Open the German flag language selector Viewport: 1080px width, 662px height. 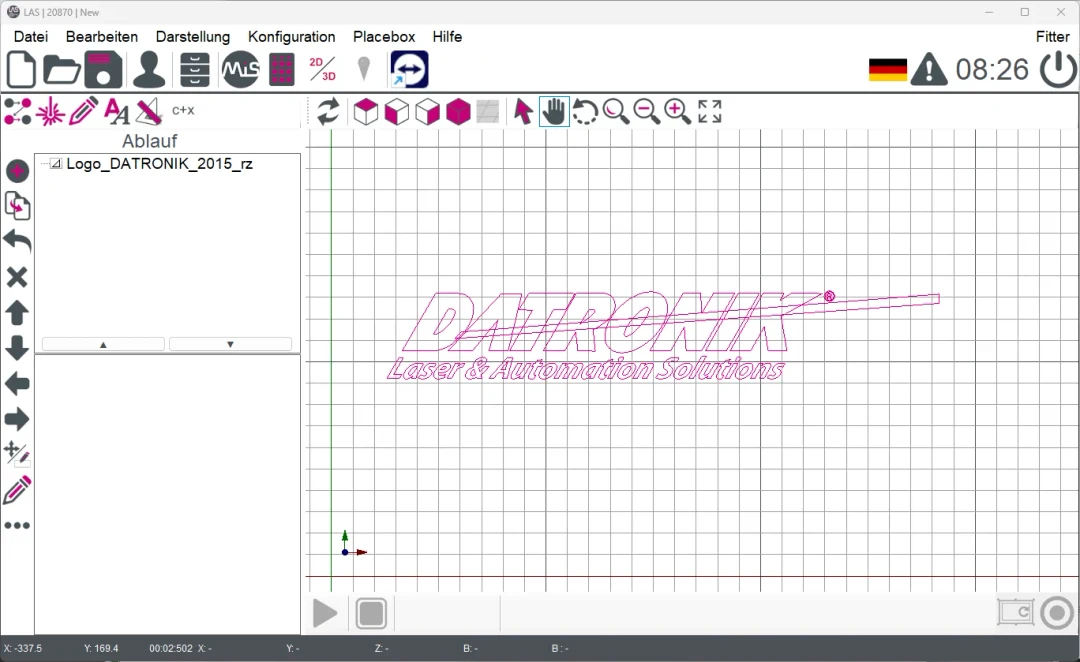coord(887,70)
